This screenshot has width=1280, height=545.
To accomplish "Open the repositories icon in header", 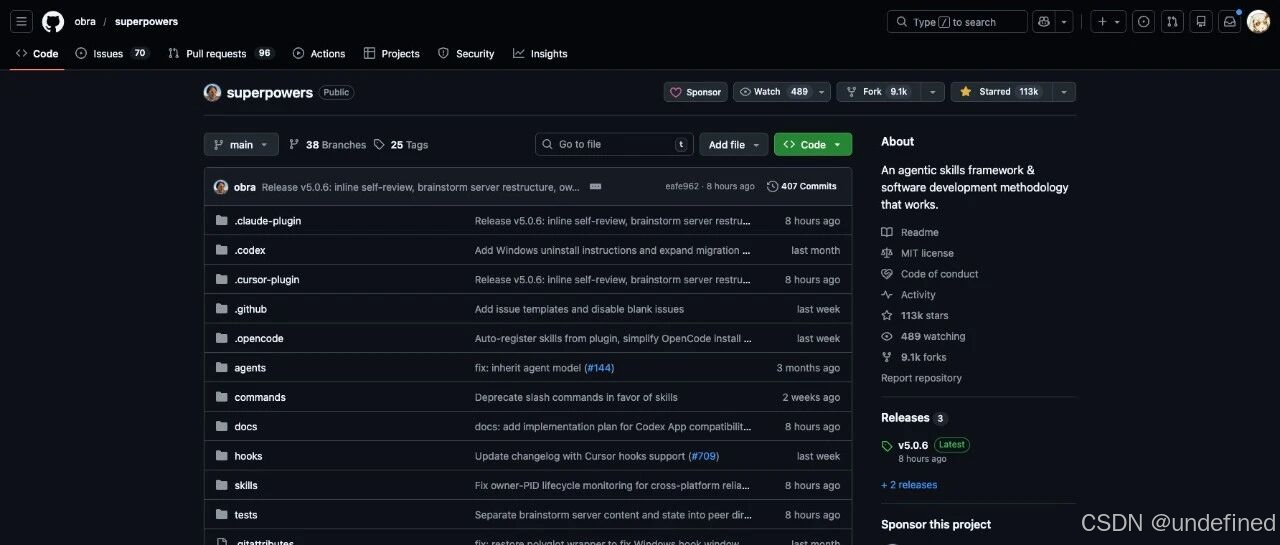I will (1201, 21).
